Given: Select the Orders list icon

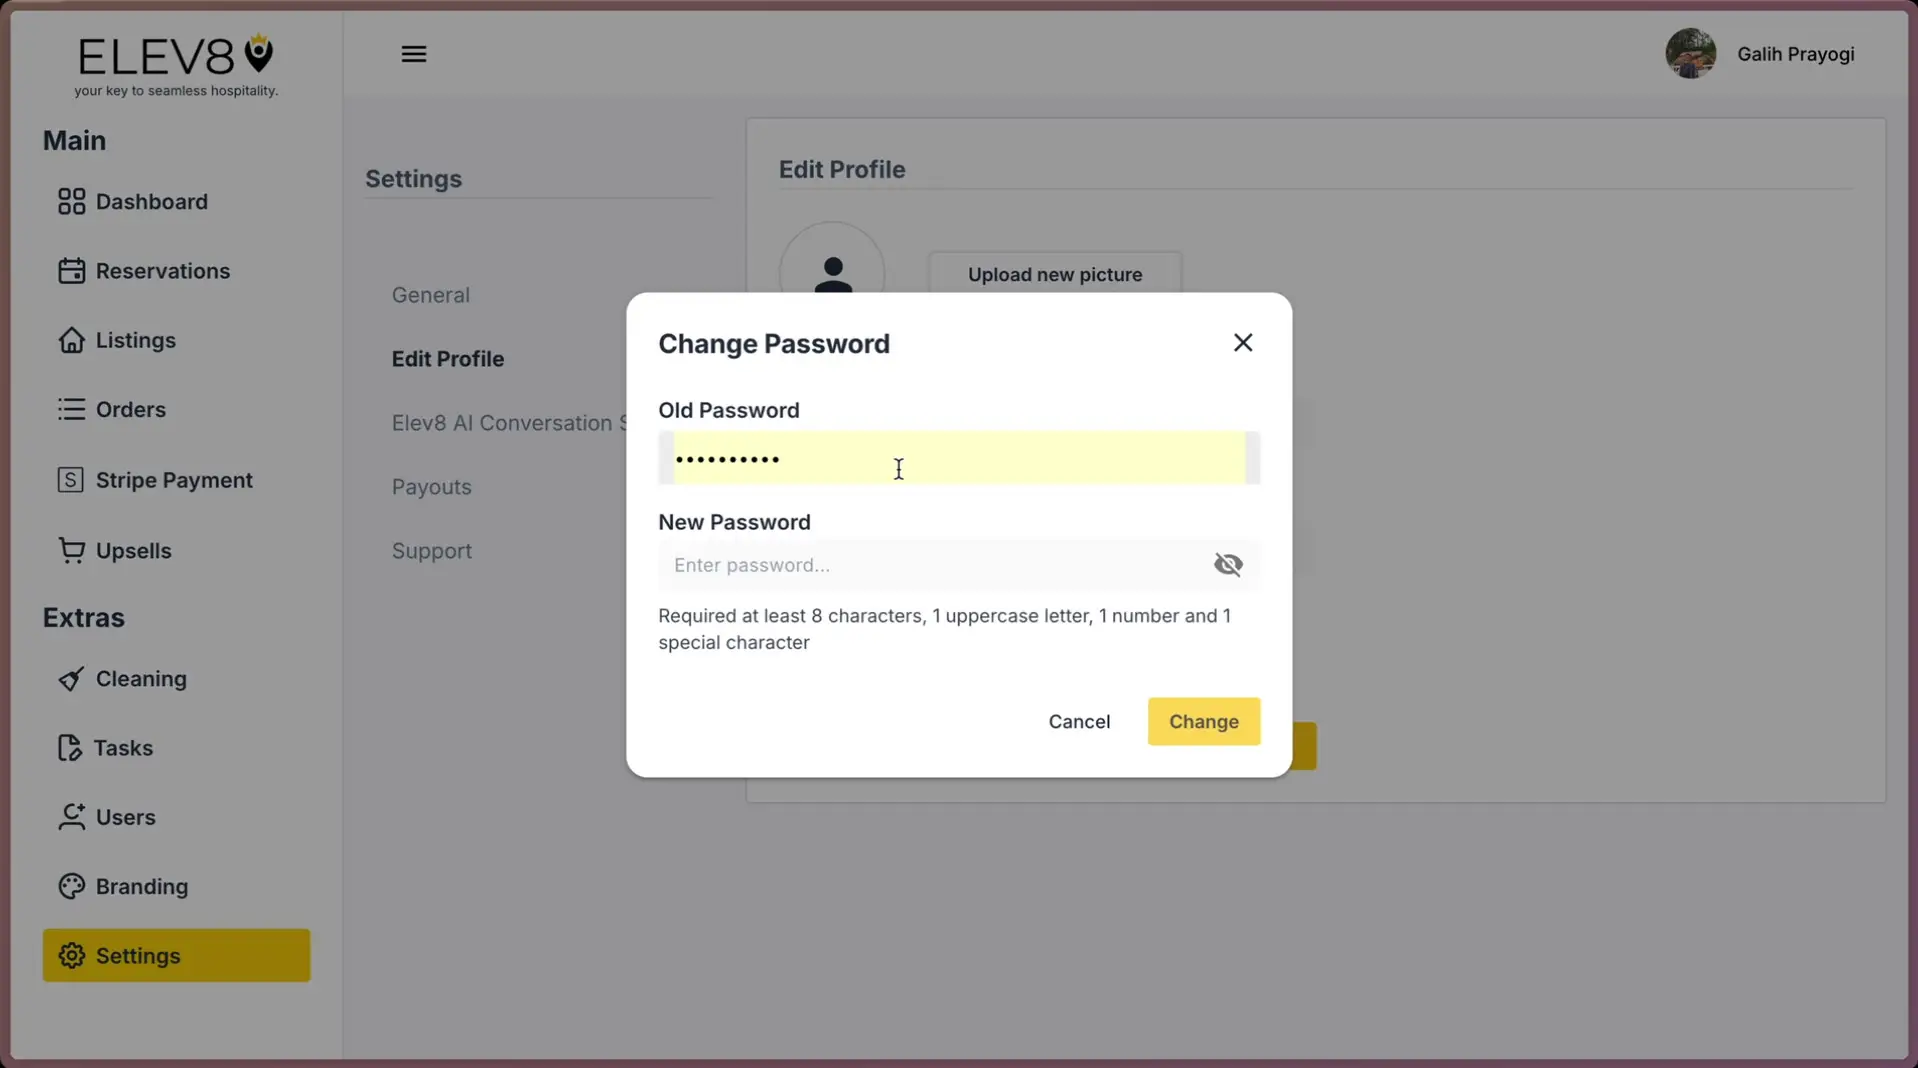Looking at the screenshot, I should click(x=69, y=409).
